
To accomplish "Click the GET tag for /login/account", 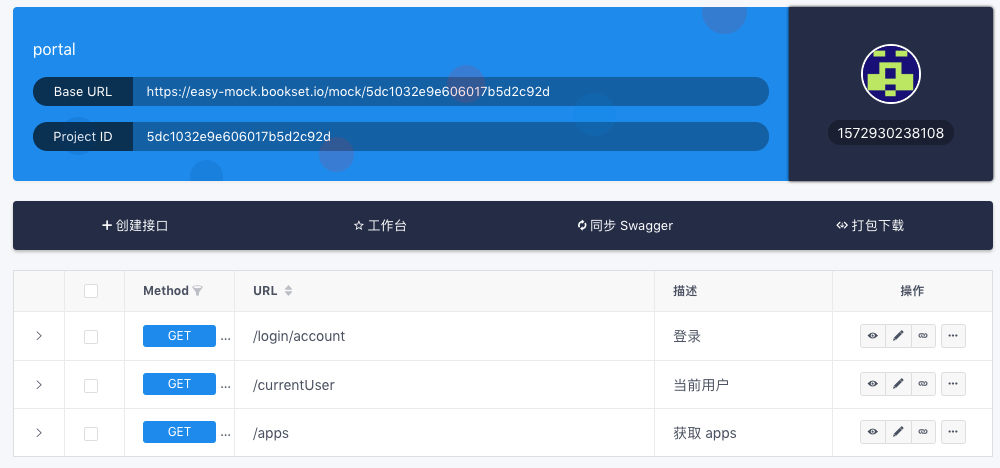I will coord(179,336).
